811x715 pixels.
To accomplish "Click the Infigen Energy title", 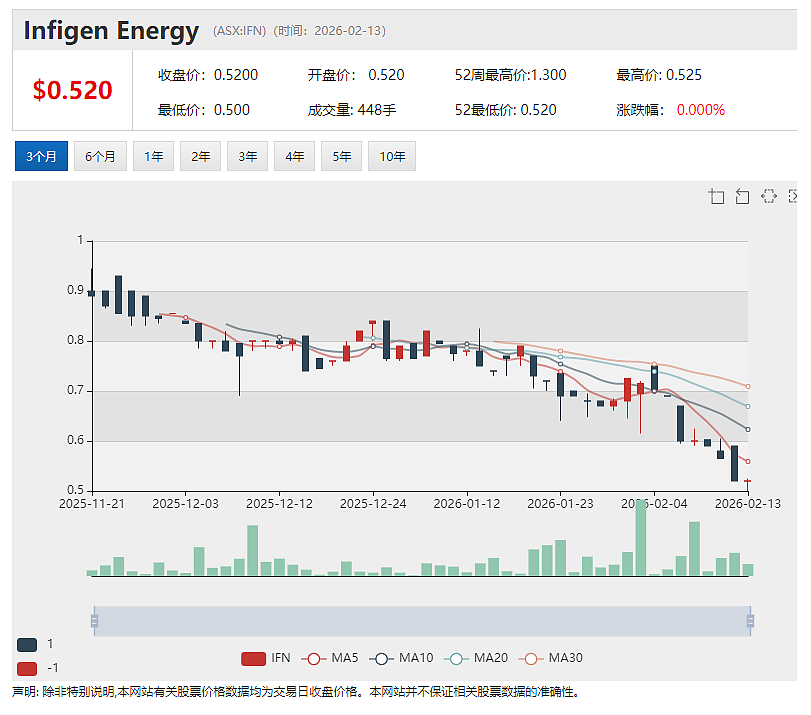I will (x=111, y=31).
